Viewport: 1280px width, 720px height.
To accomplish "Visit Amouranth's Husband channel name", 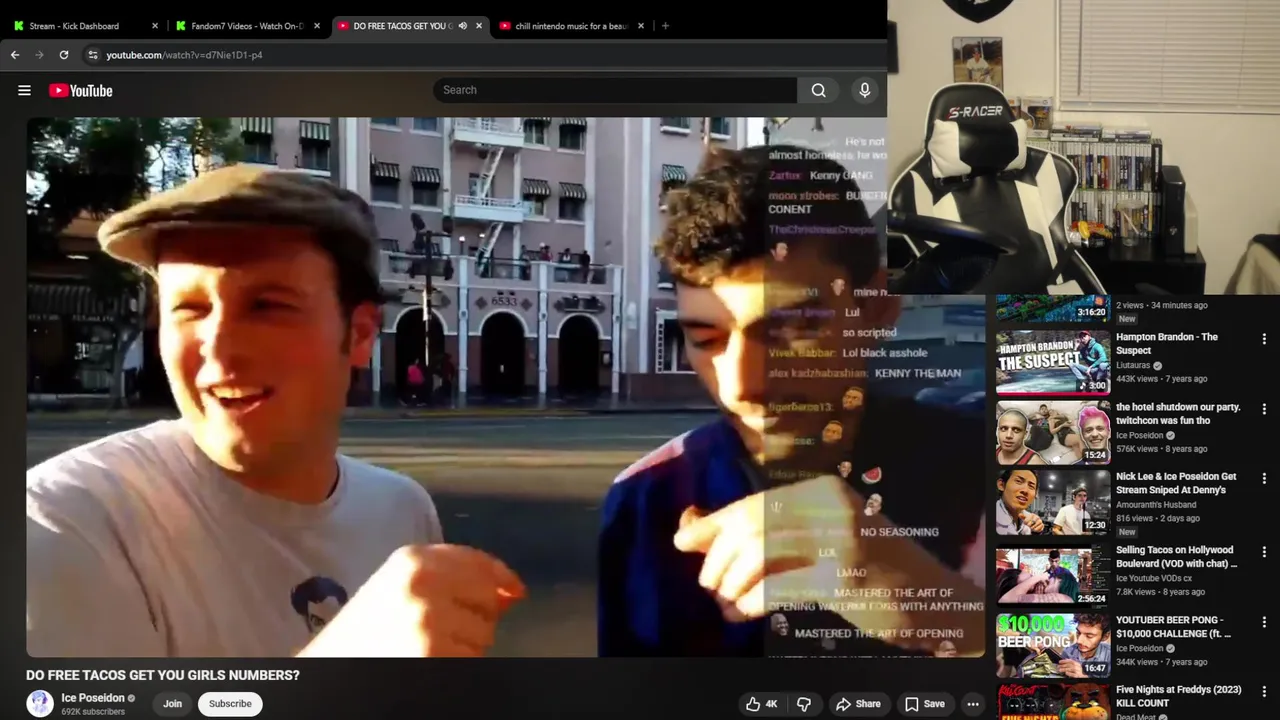I will coord(1157,505).
